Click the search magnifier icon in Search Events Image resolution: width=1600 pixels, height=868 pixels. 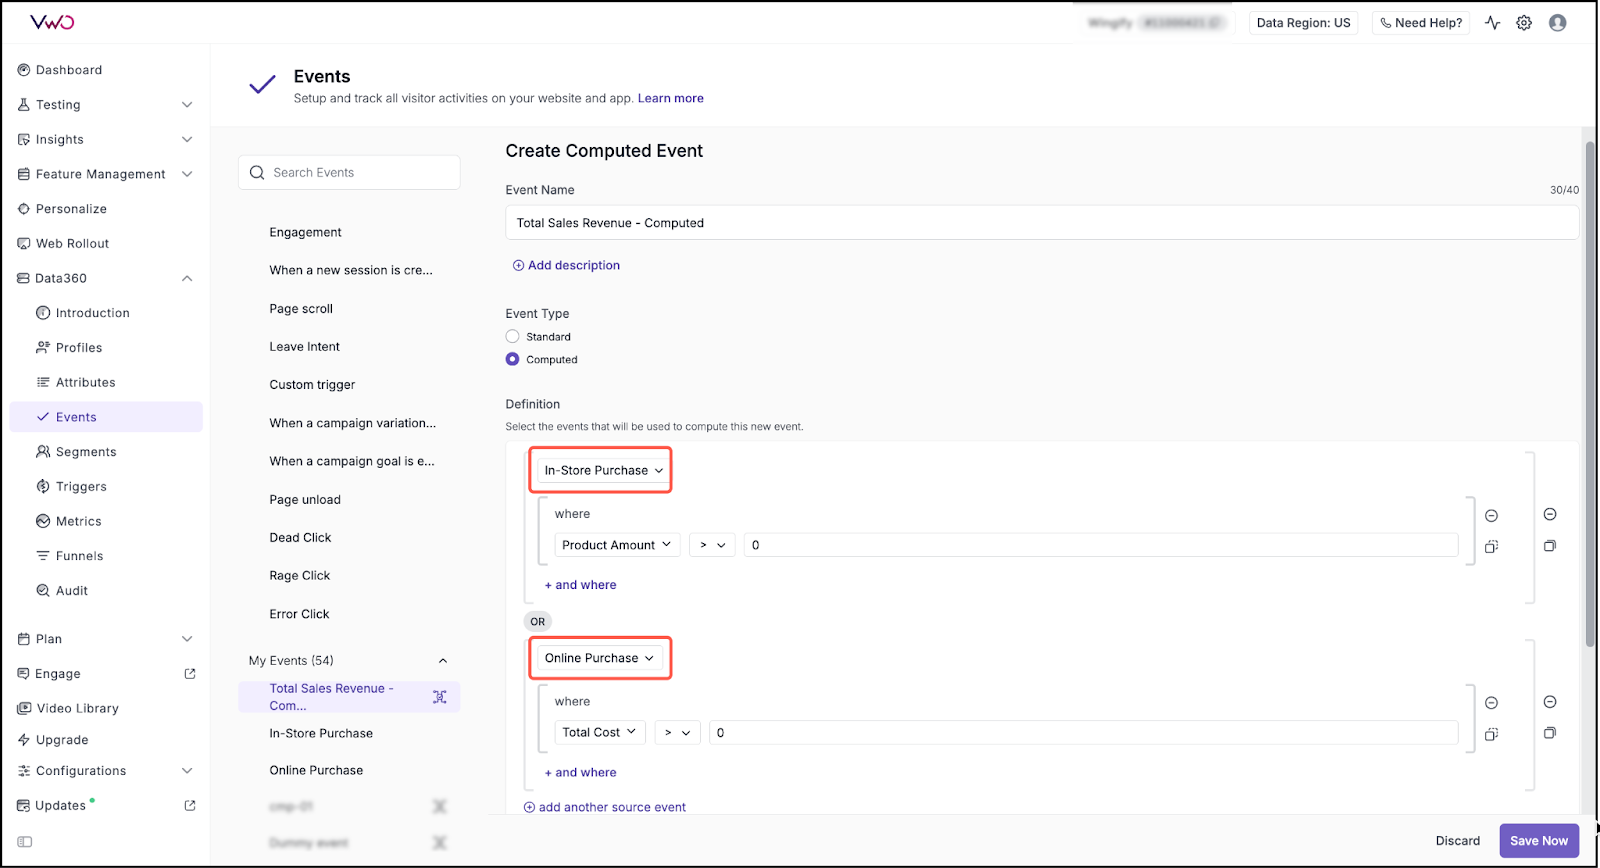pyautogui.click(x=257, y=173)
